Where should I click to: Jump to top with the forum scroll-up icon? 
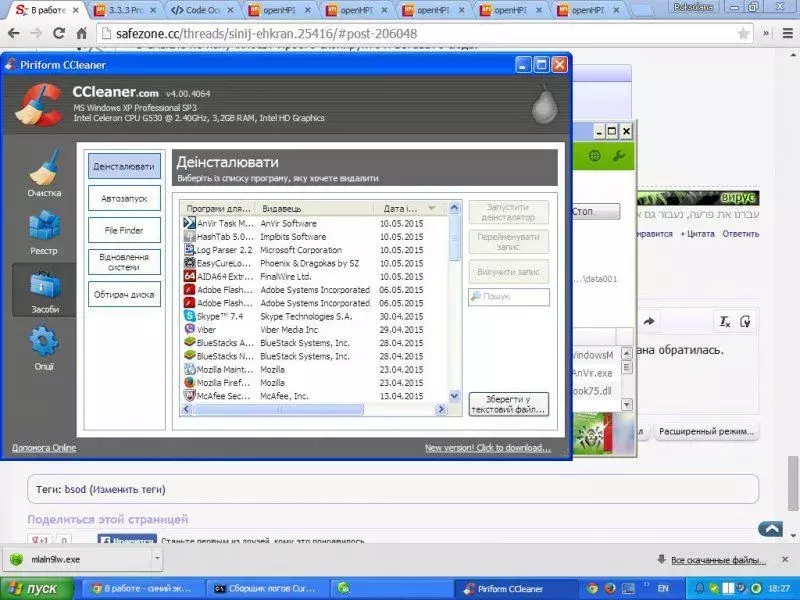pyautogui.click(x=770, y=529)
